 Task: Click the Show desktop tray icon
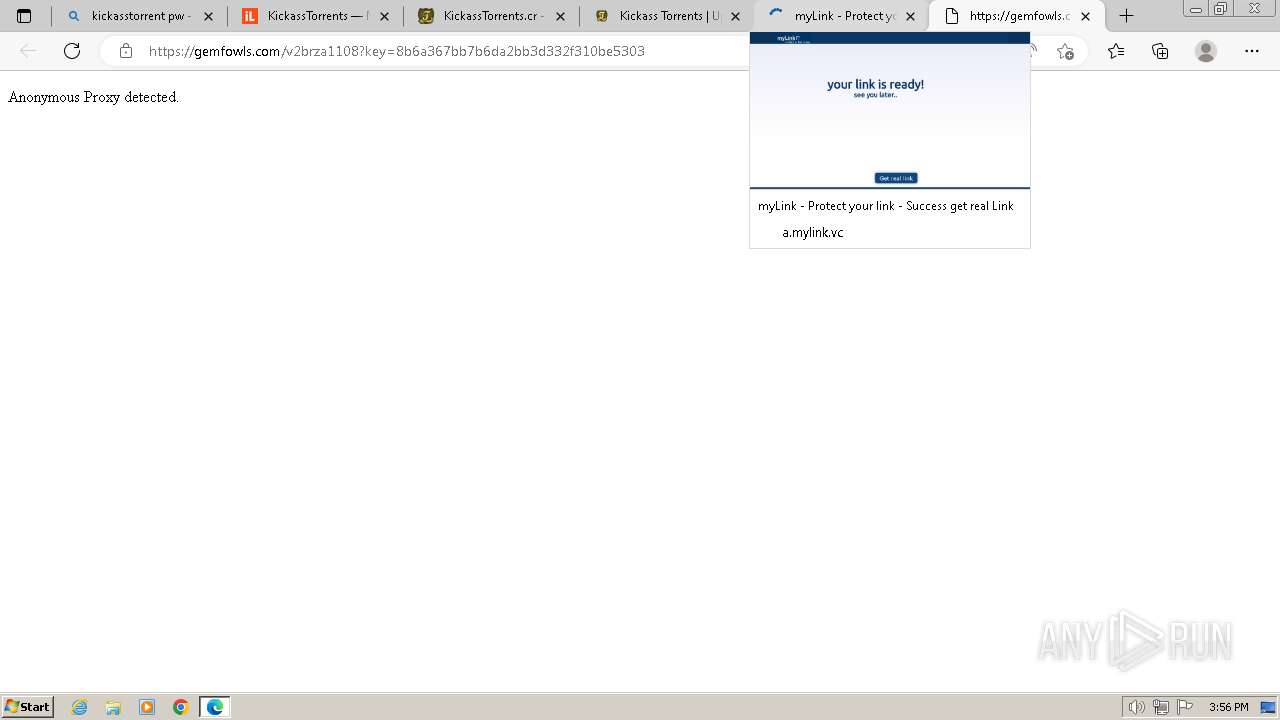(x=1268, y=707)
